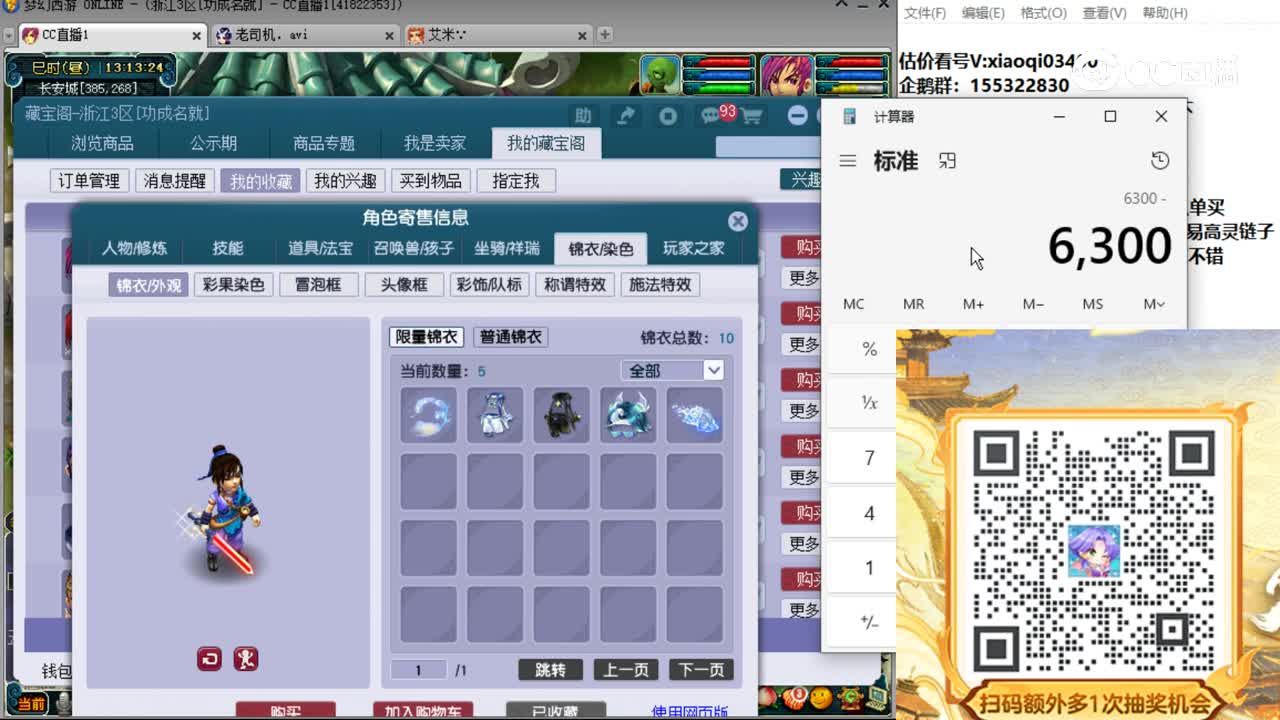This screenshot has height=720, width=1280.
Task: Click the 助 help icon in the 藏宝阁 header
Action: 583,116
